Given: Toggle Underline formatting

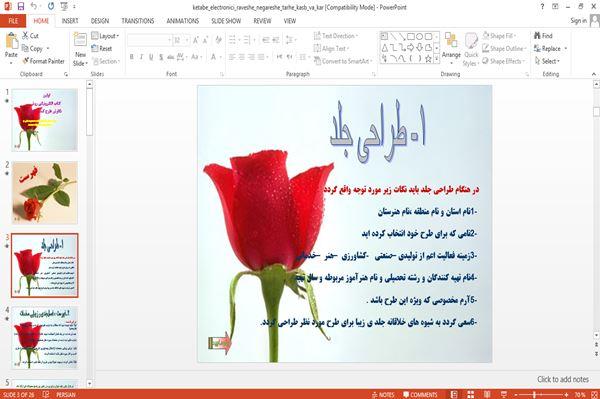Looking at the screenshot, I should (151, 57).
